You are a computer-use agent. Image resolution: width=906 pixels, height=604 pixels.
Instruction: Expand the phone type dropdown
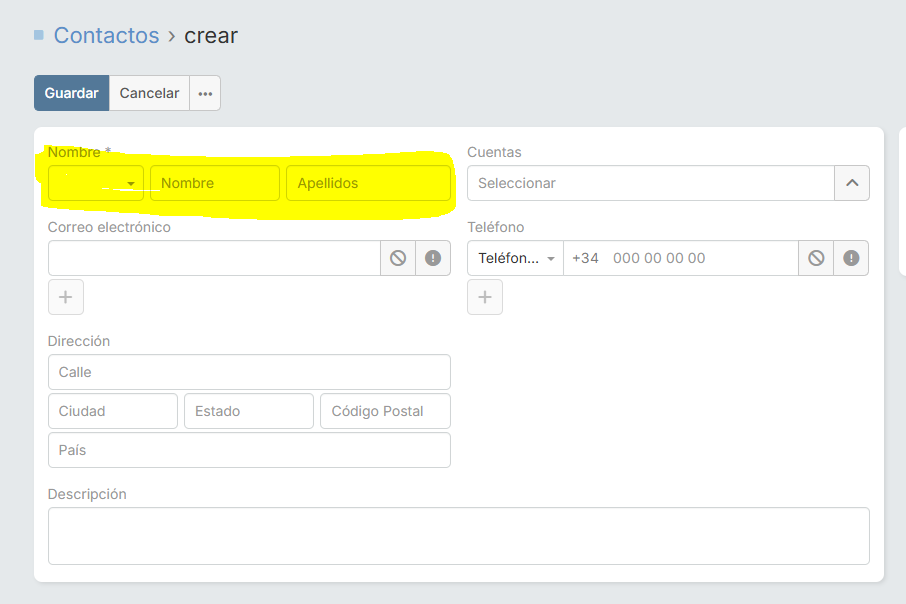pyautogui.click(x=515, y=258)
